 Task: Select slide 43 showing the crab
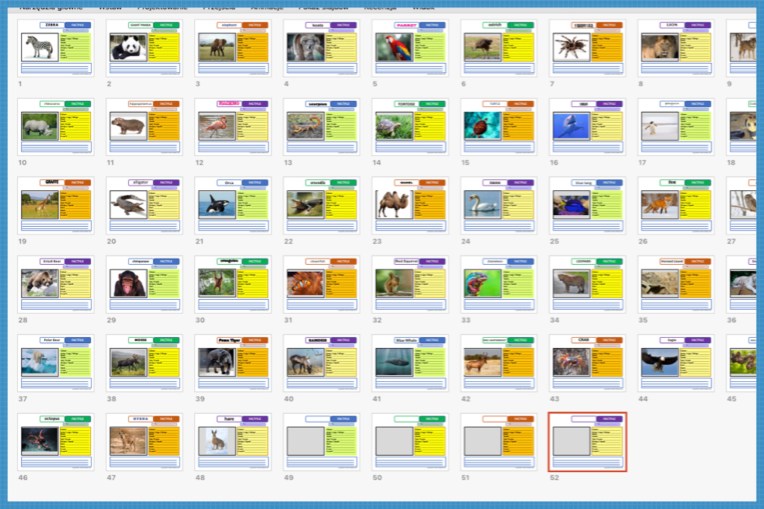(588, 363)
